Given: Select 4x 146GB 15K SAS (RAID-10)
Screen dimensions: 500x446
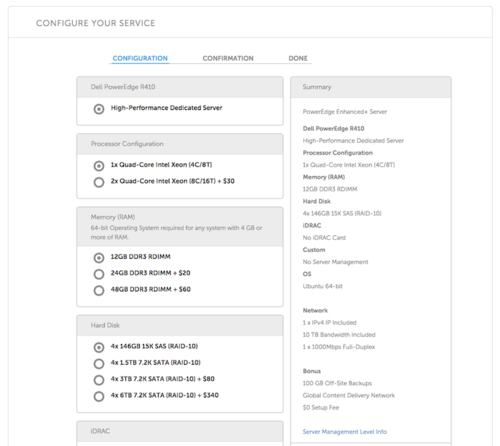Looking at the screenshot, I should tap(99, 347).
